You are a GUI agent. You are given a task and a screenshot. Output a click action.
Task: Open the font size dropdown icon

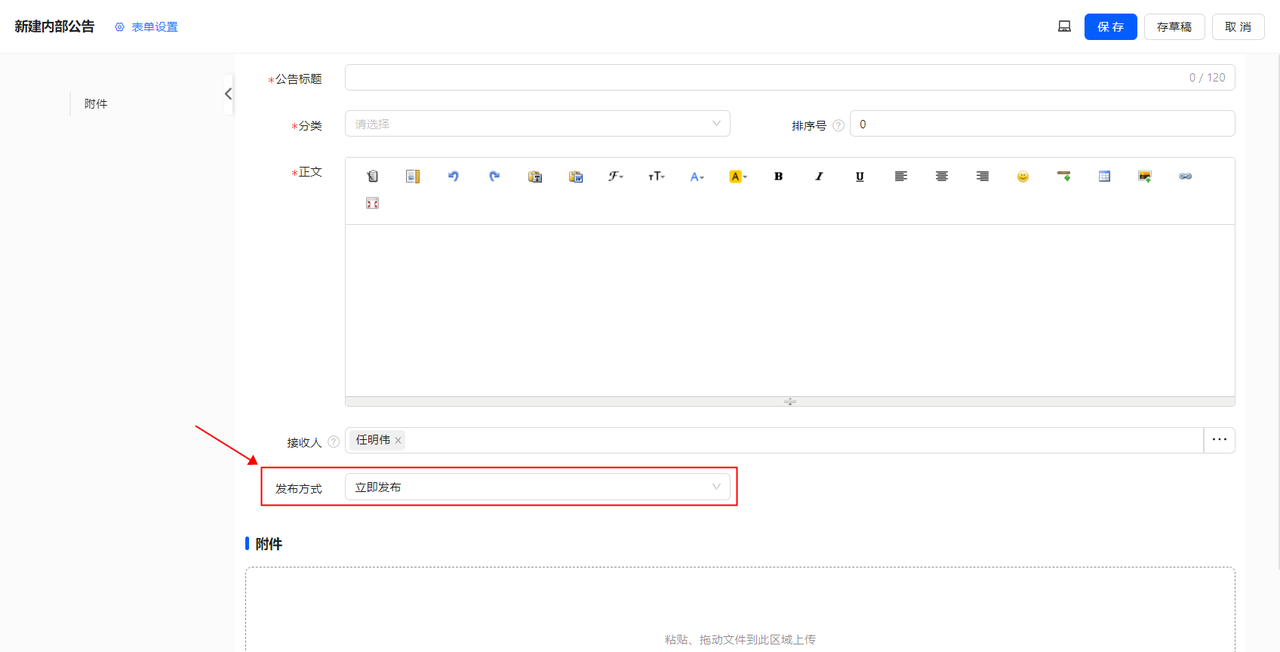tap(656, 176)
